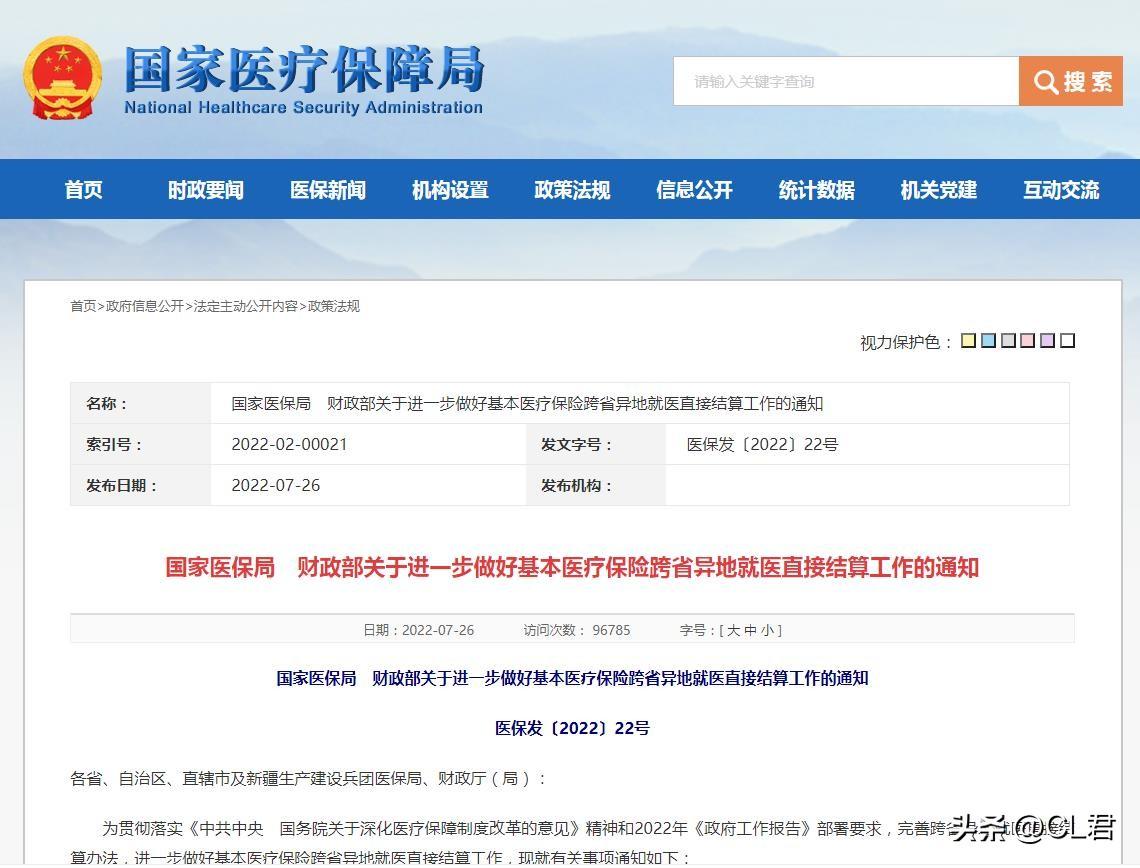Open the 机关党建 navigation item
Viewport: 1140px width, 868px height.
(939, 190)
